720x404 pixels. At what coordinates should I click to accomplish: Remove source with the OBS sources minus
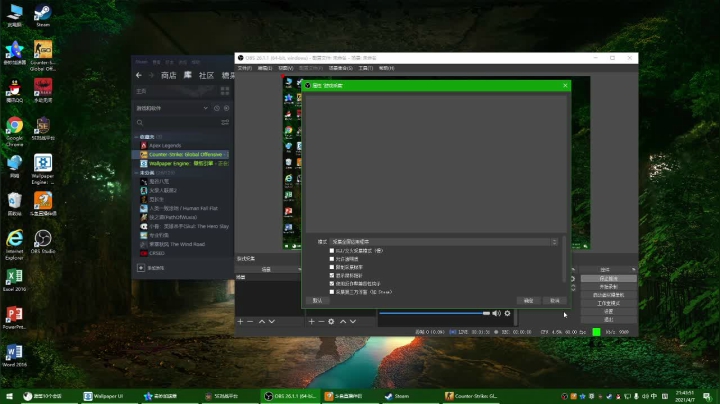[x=321, y=321]
